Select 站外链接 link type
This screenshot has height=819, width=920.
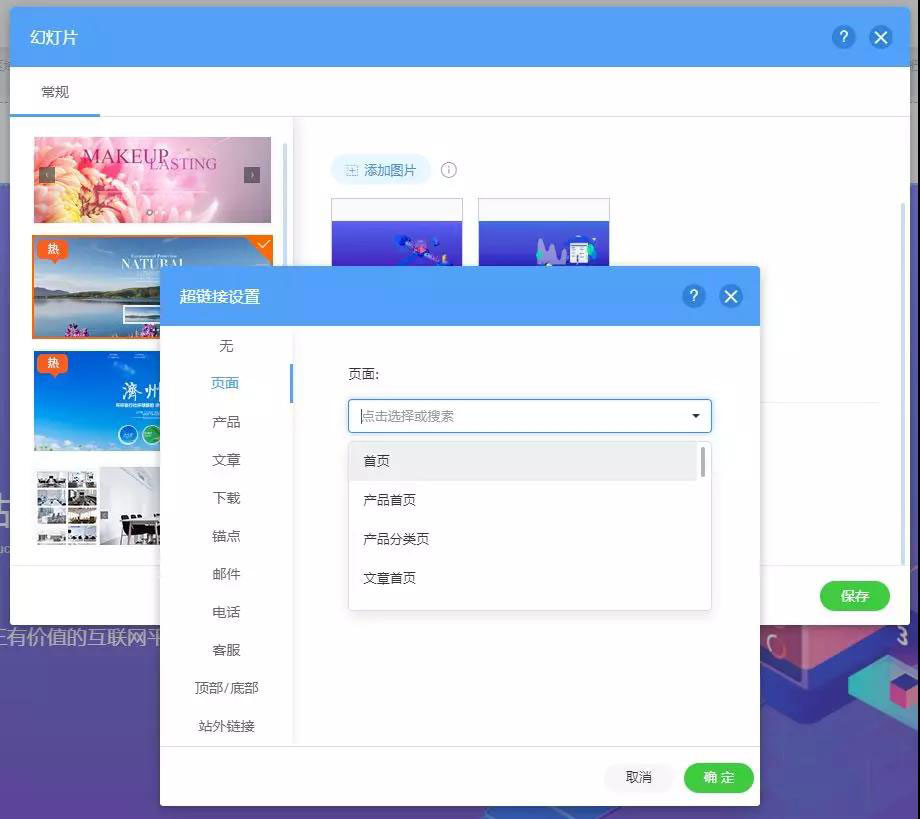pos(227,726)
